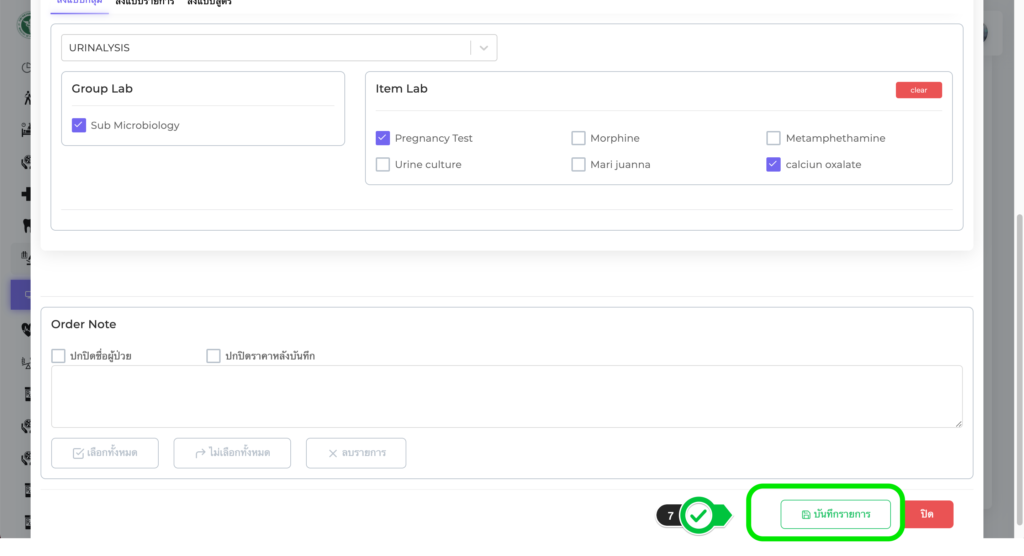Click the บันทึกรายการ save button

[x=835, y=514]
